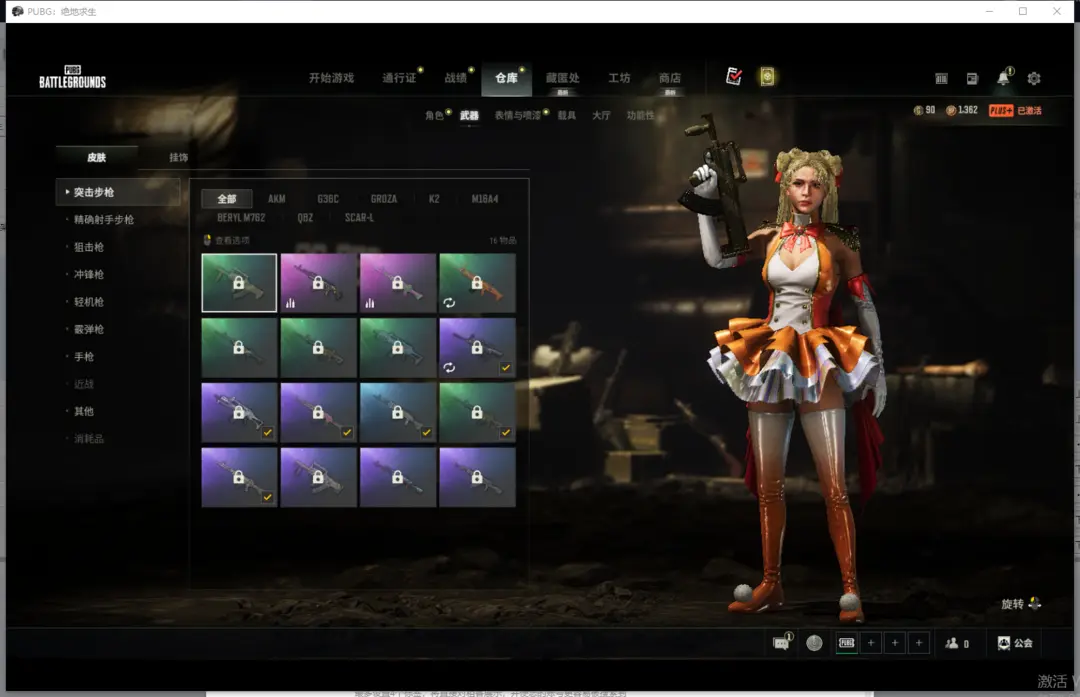Select the 仓库 tab

(506, 78)
